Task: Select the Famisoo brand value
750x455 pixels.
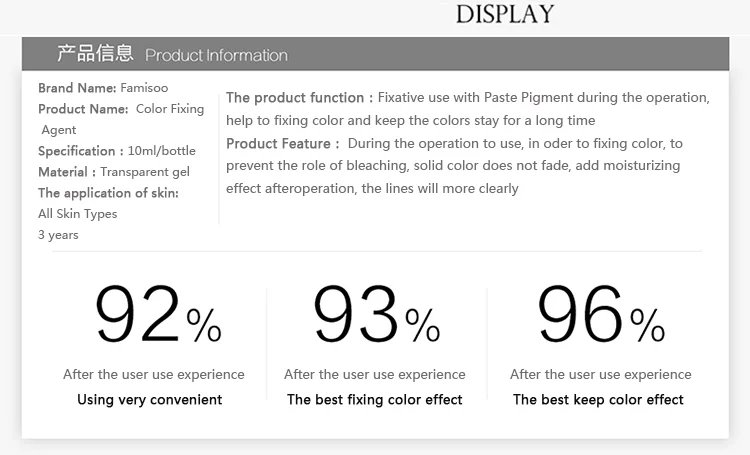Action: point(144,88)
